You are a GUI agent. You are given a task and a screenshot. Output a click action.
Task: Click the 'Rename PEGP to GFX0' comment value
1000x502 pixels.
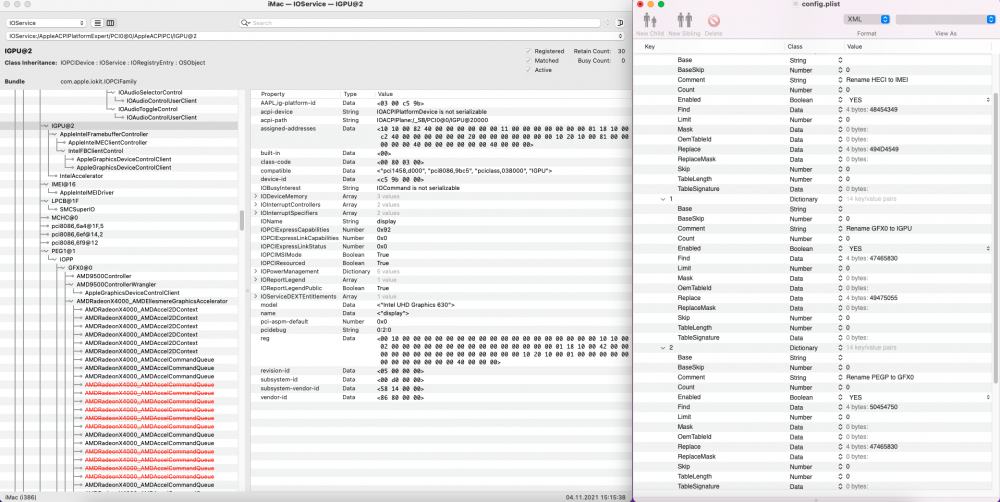(x=880, y=378)
